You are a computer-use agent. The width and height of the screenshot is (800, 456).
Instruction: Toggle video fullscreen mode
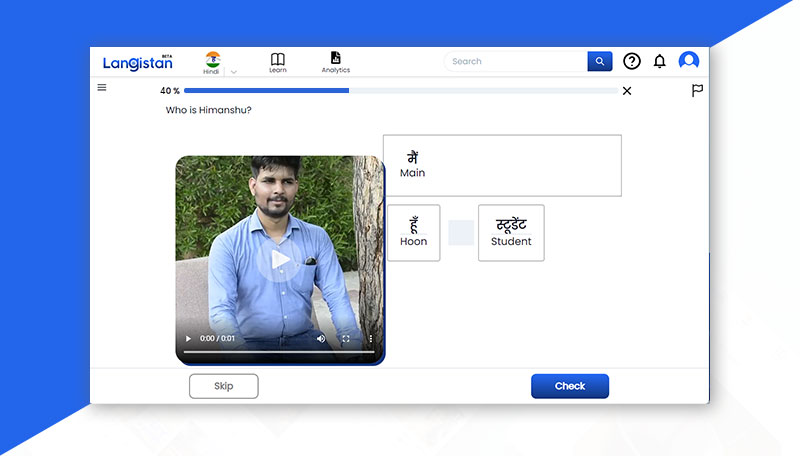346,339
